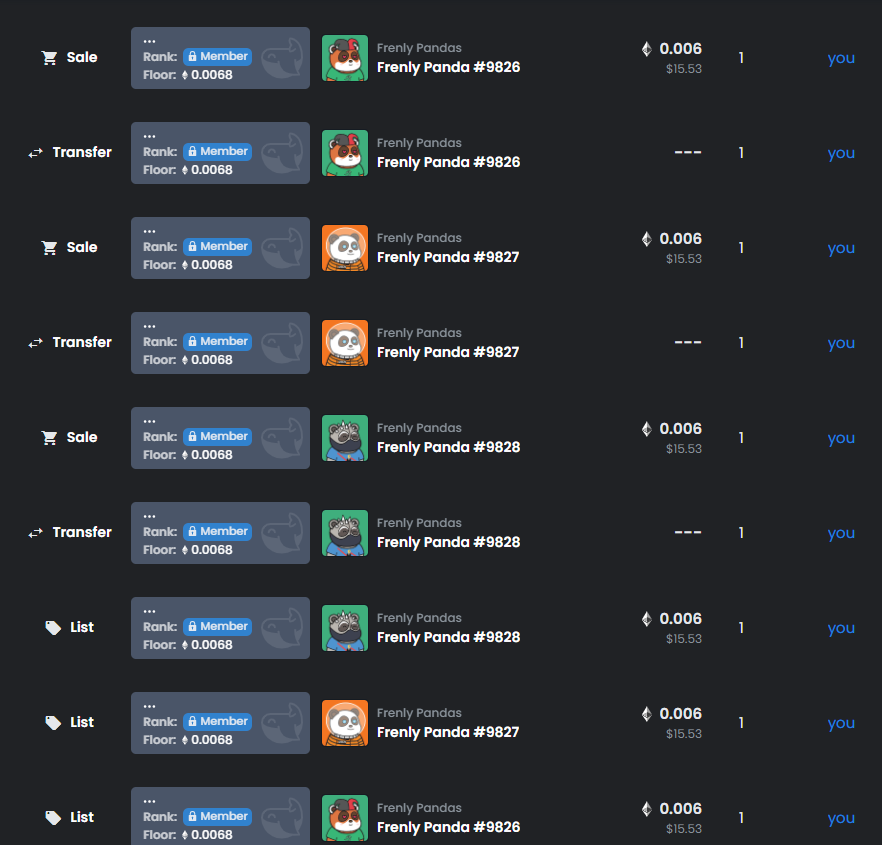This screenshot has width=882, height=845.
Task: Click the transfer arrows icon in Transfer row for Panda #9828
Action: pyautogui.click(x=35, y=533)
